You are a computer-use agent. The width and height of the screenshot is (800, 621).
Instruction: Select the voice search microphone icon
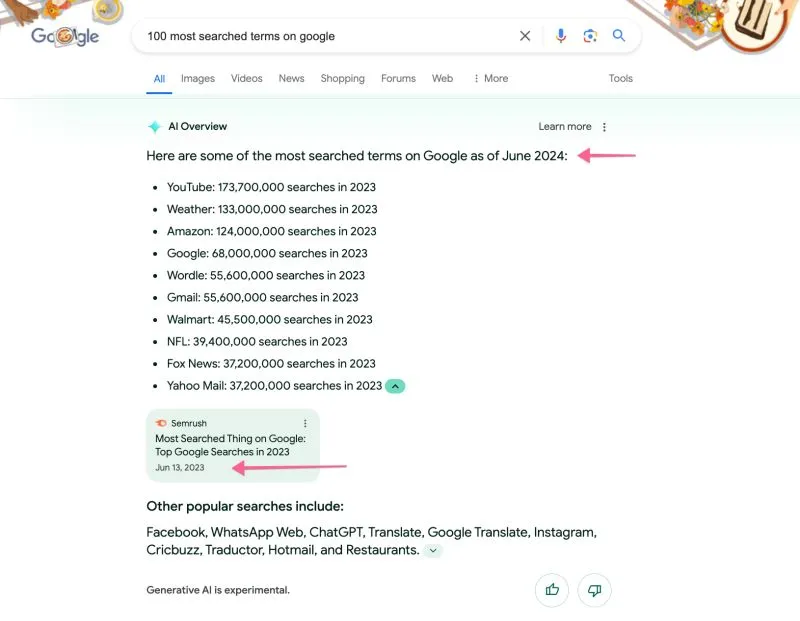pyautogui.click(x=560, y=35)
